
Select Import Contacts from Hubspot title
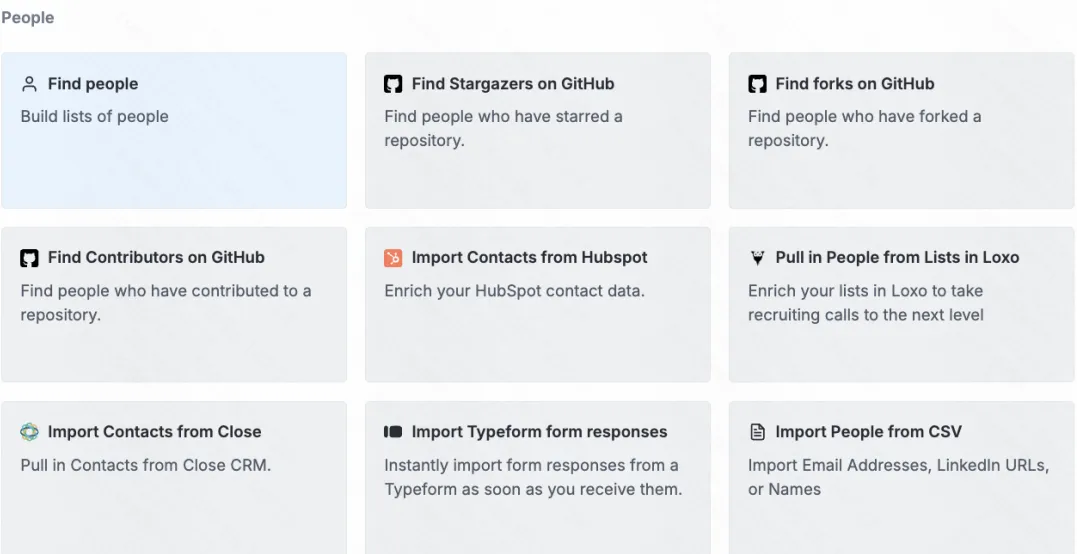(x=530, y=257)
